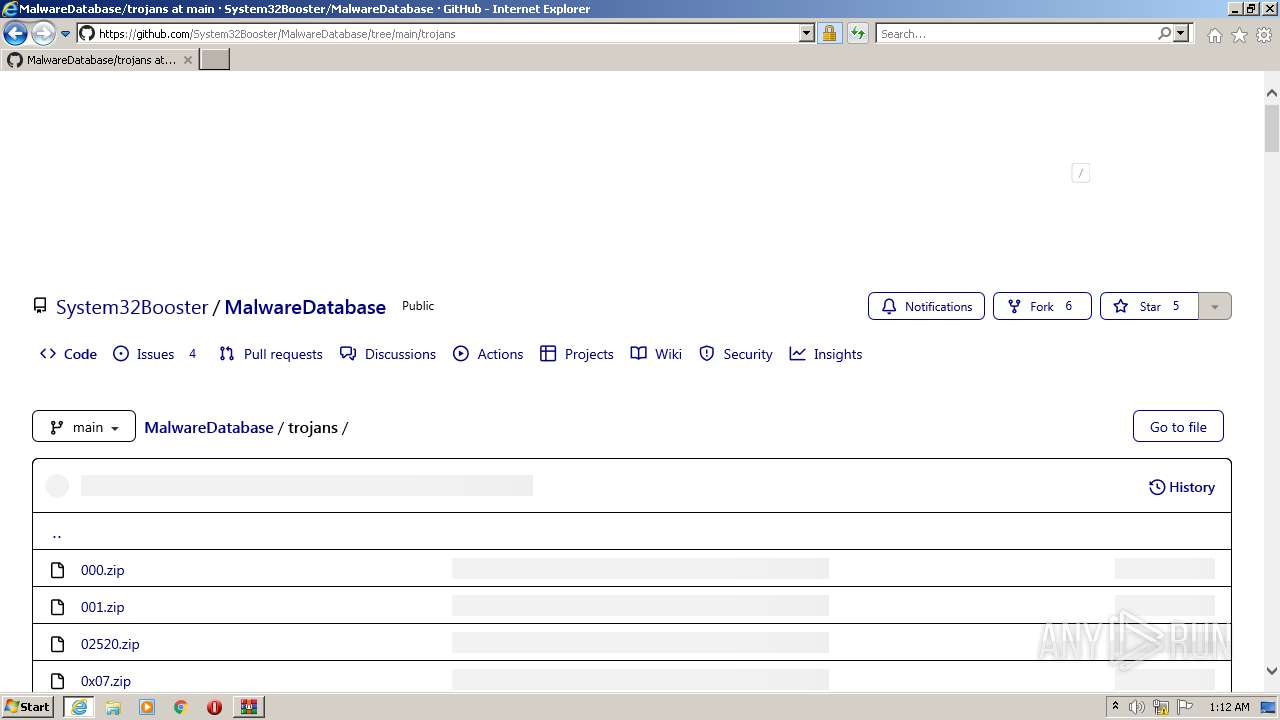Go back with the browser Back arrow
Viewport: 1280px width, 720px height.
[x=15, y=34]
